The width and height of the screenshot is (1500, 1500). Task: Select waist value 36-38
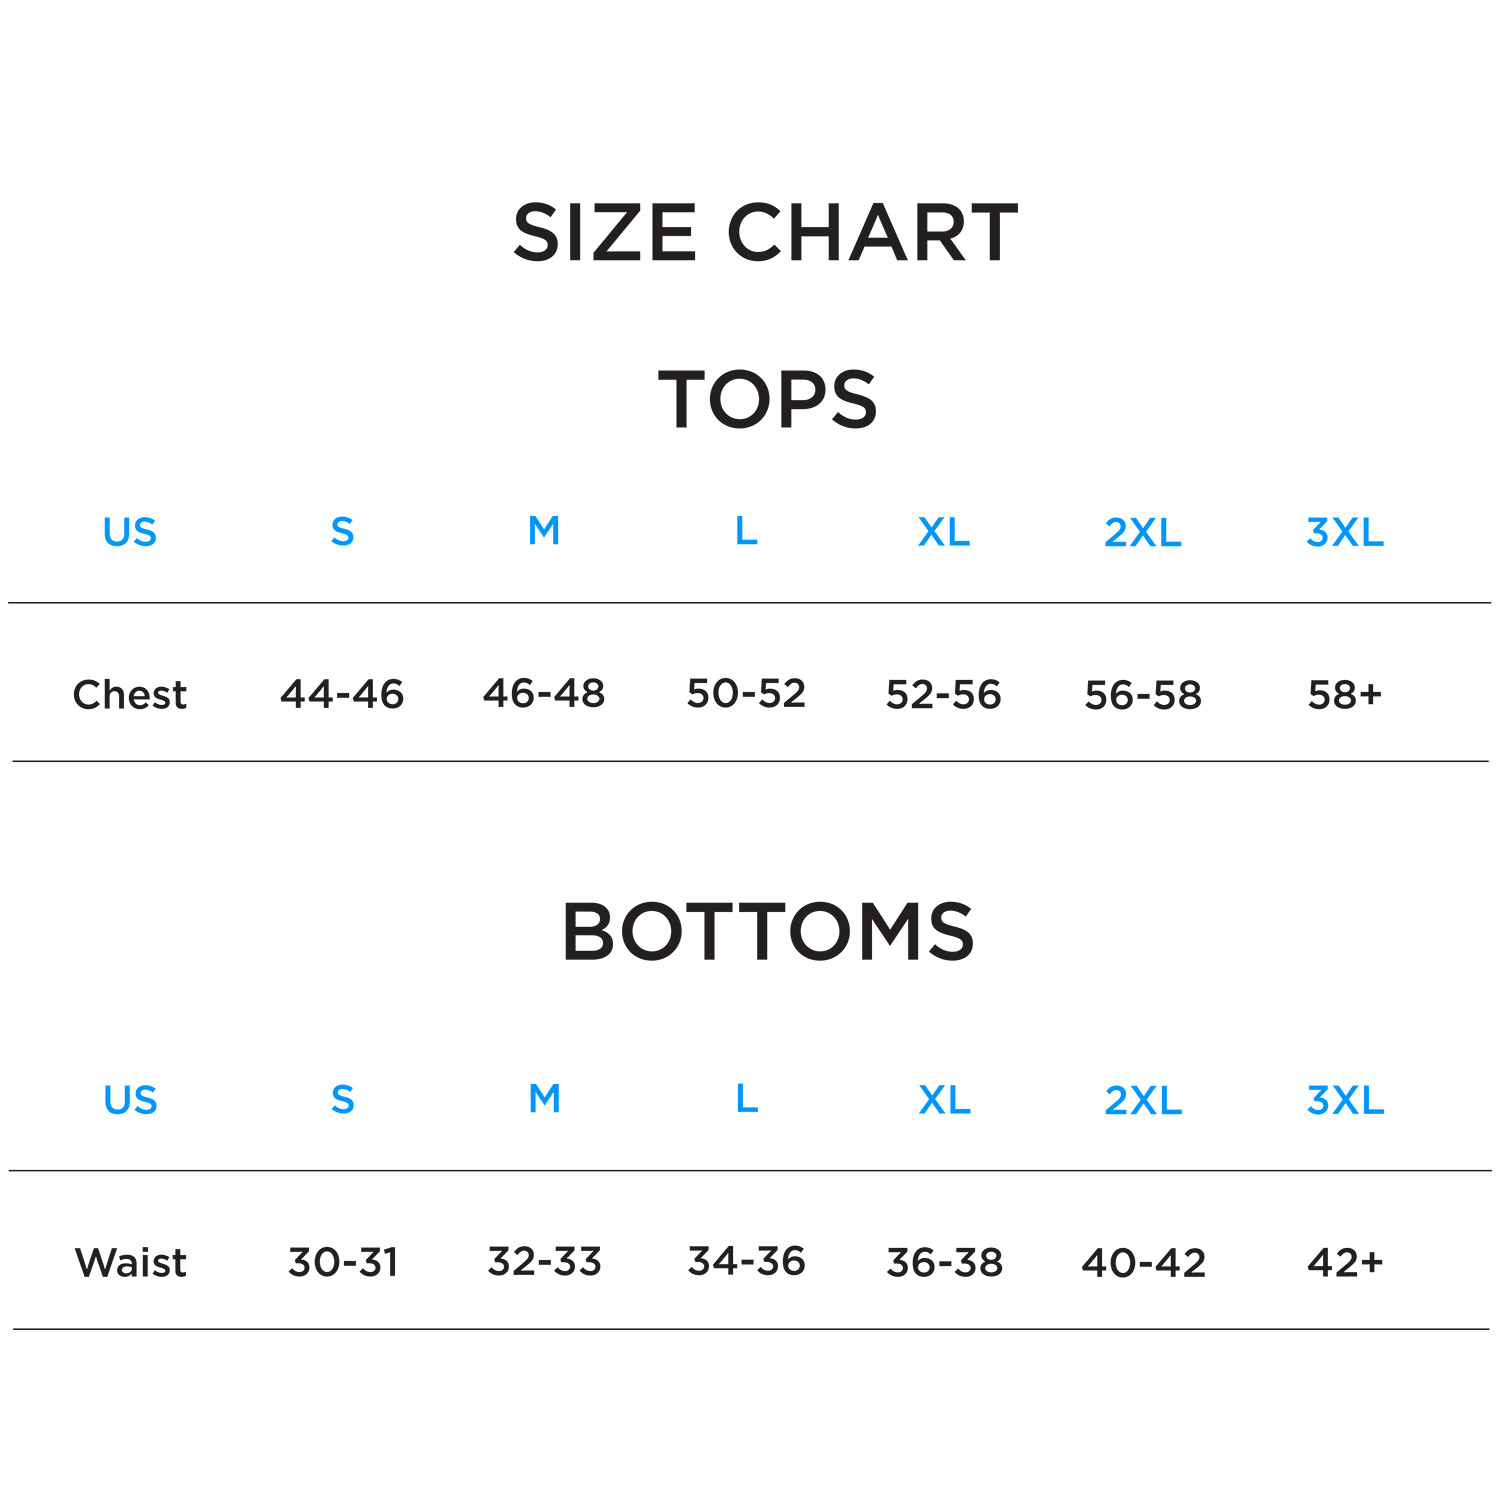(945, 1262)
